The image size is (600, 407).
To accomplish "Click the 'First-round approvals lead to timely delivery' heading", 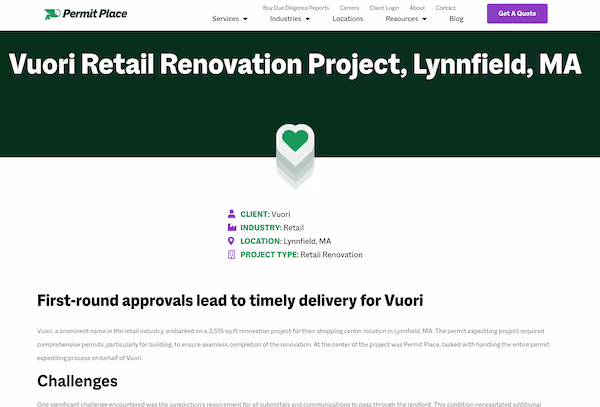I will tap(230, 300).
